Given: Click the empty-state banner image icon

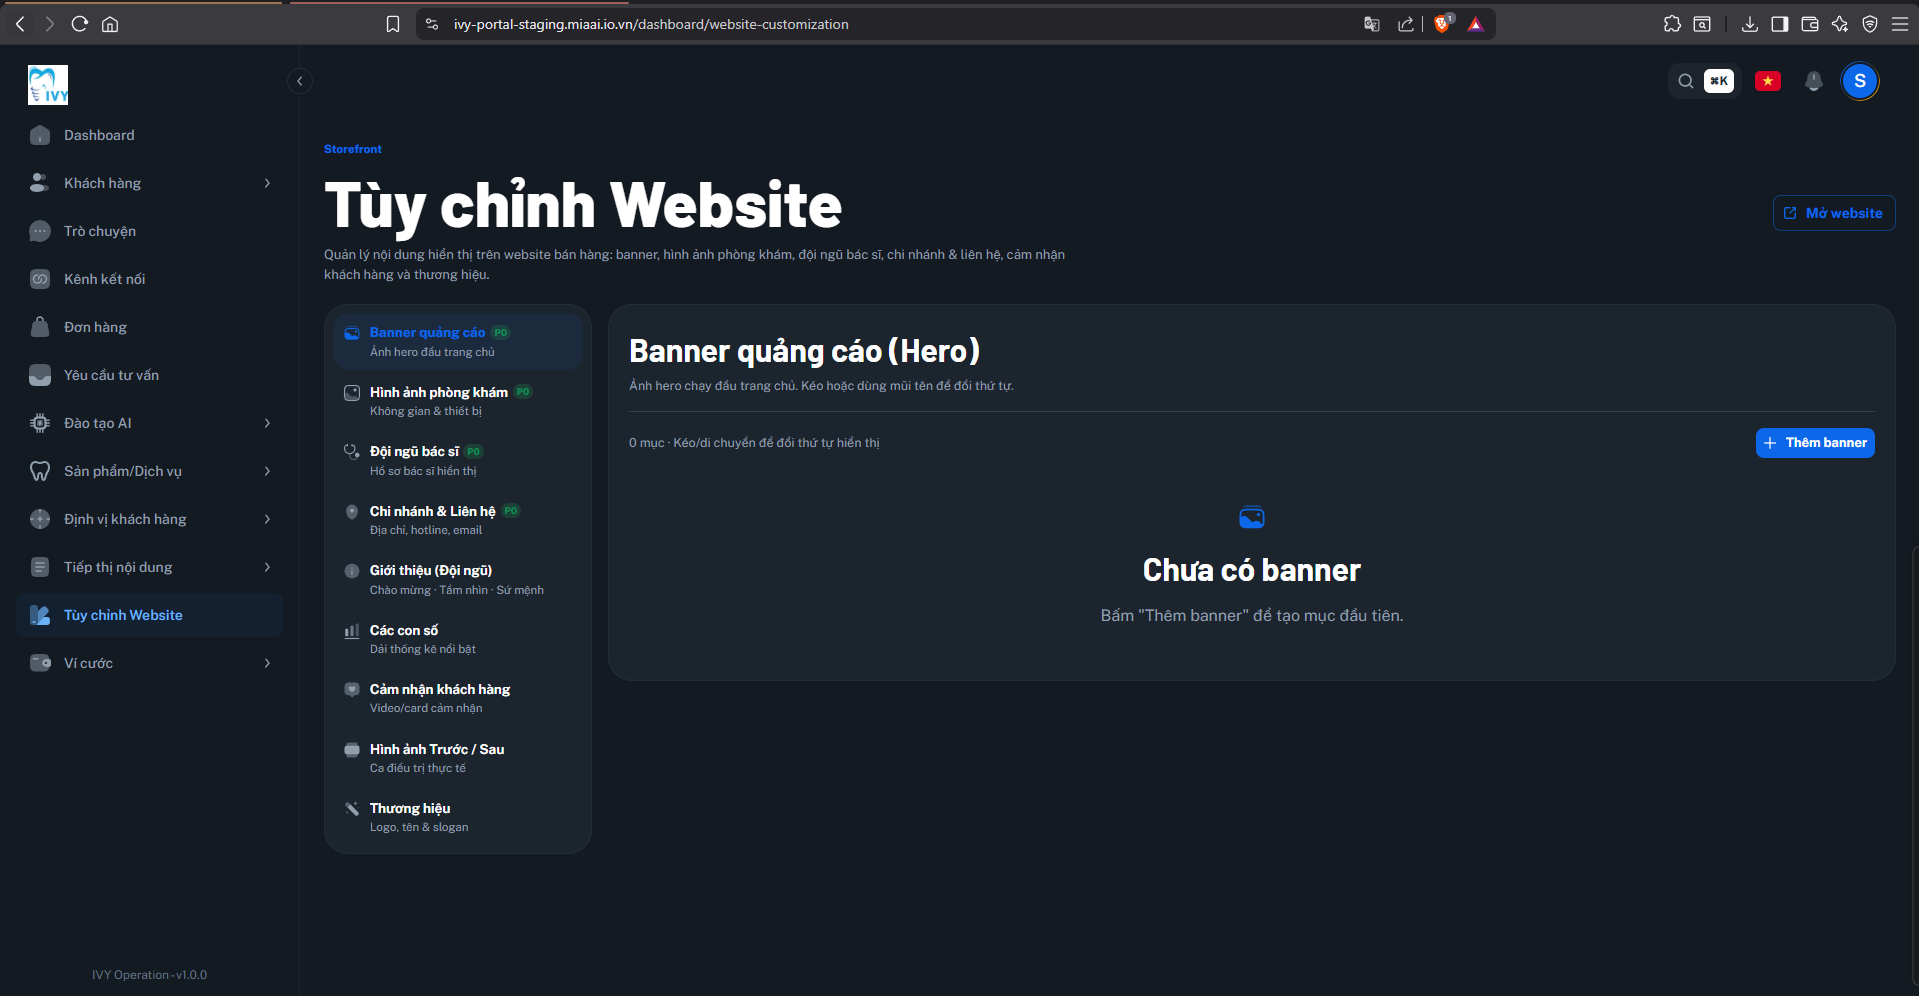Looking at the screenshot, I should click(x=1252, y=518).
